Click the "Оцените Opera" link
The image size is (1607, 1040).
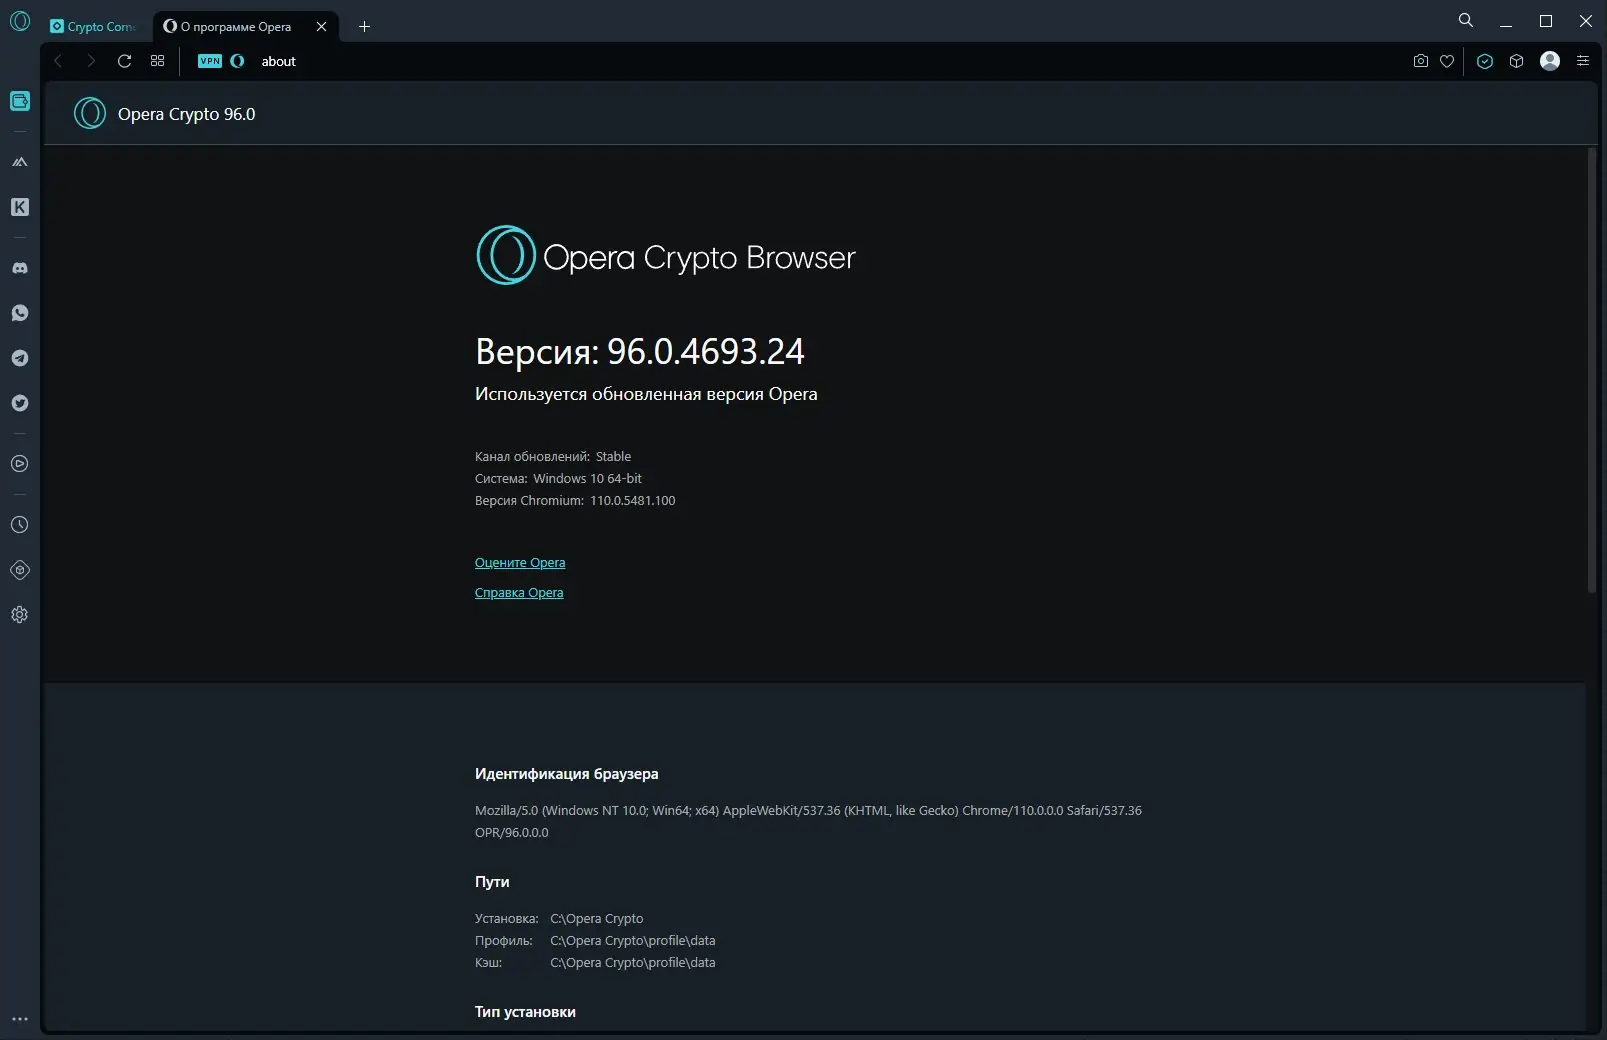[520, 563]
